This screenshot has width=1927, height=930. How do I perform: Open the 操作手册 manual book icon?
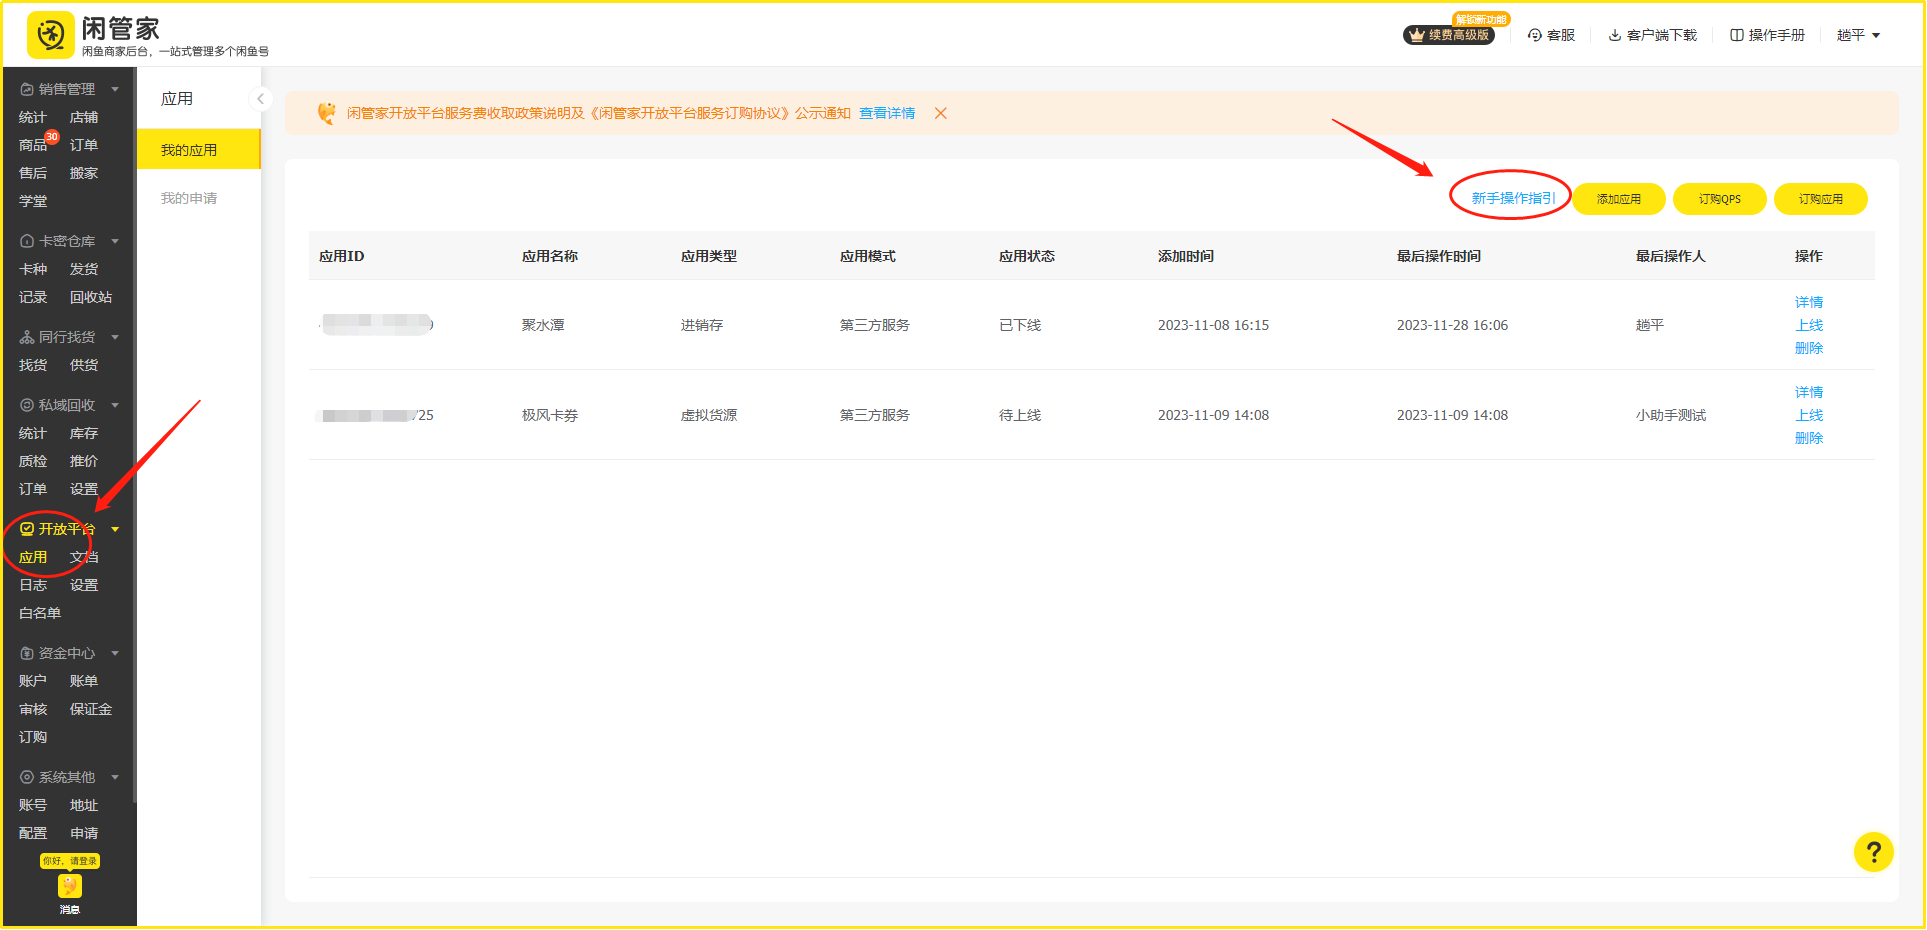[1737, 35]
